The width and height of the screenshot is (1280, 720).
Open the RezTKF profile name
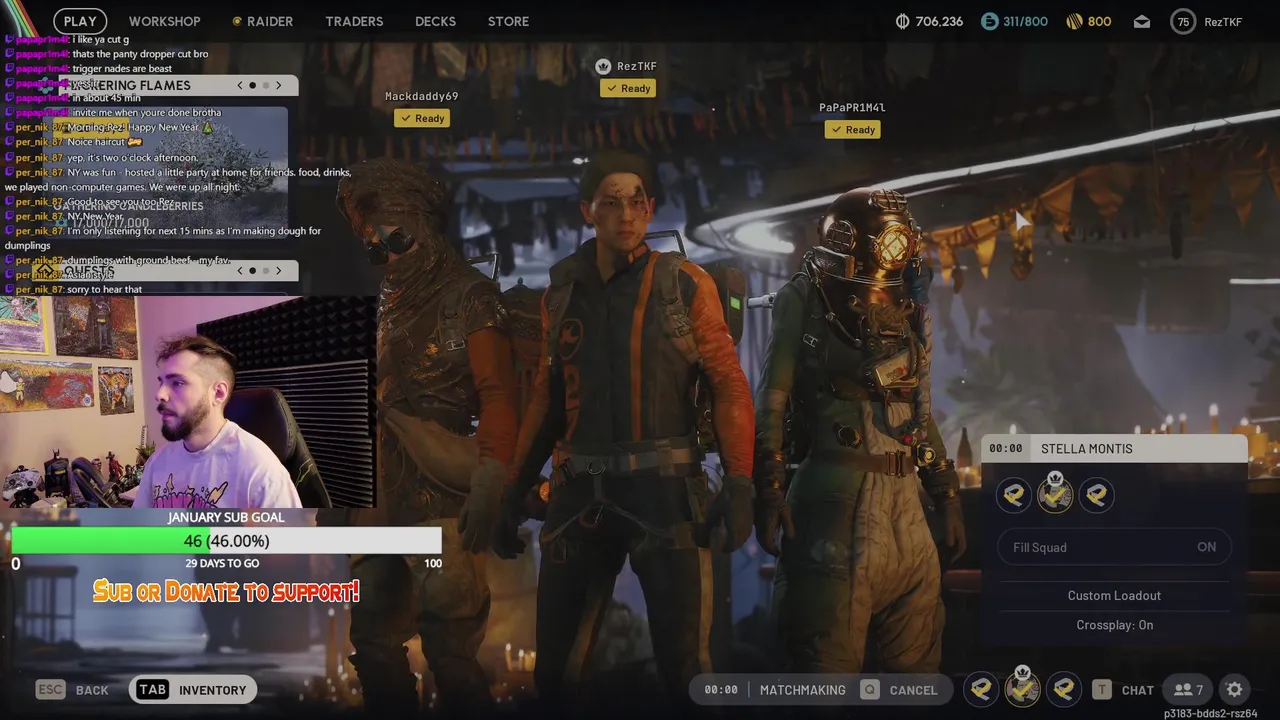click(1223, 21)
